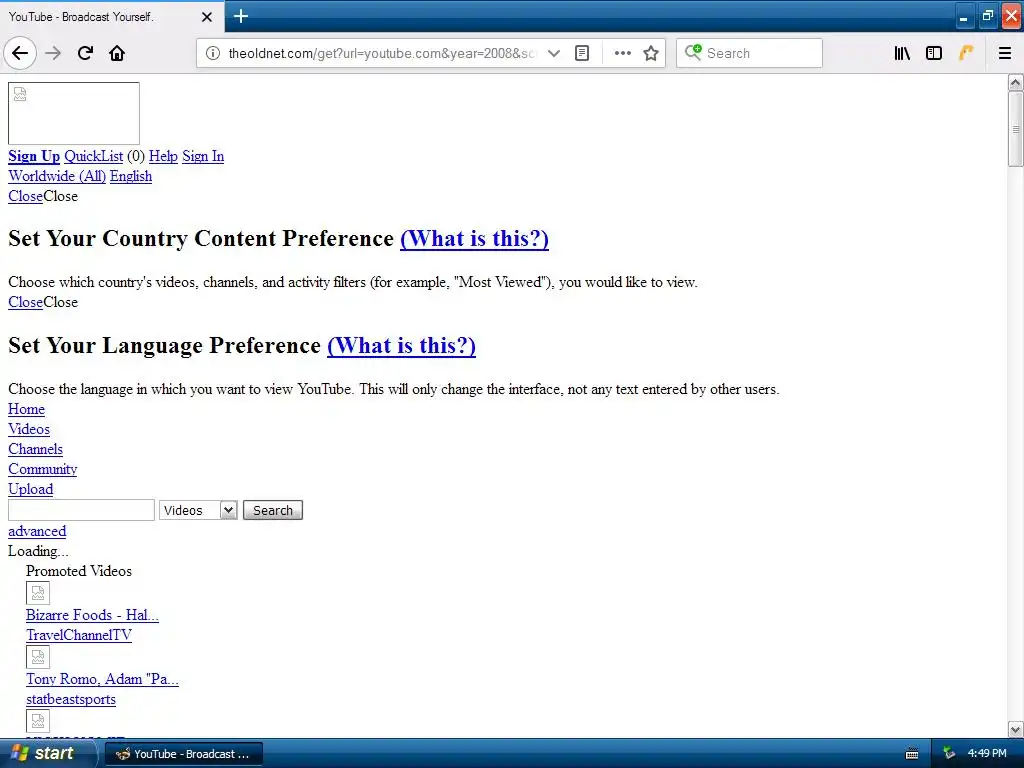Viewport: 1024px width, 768px height.
Task: Click What is this? beside Country Content Preference
Action: (475, 238)
